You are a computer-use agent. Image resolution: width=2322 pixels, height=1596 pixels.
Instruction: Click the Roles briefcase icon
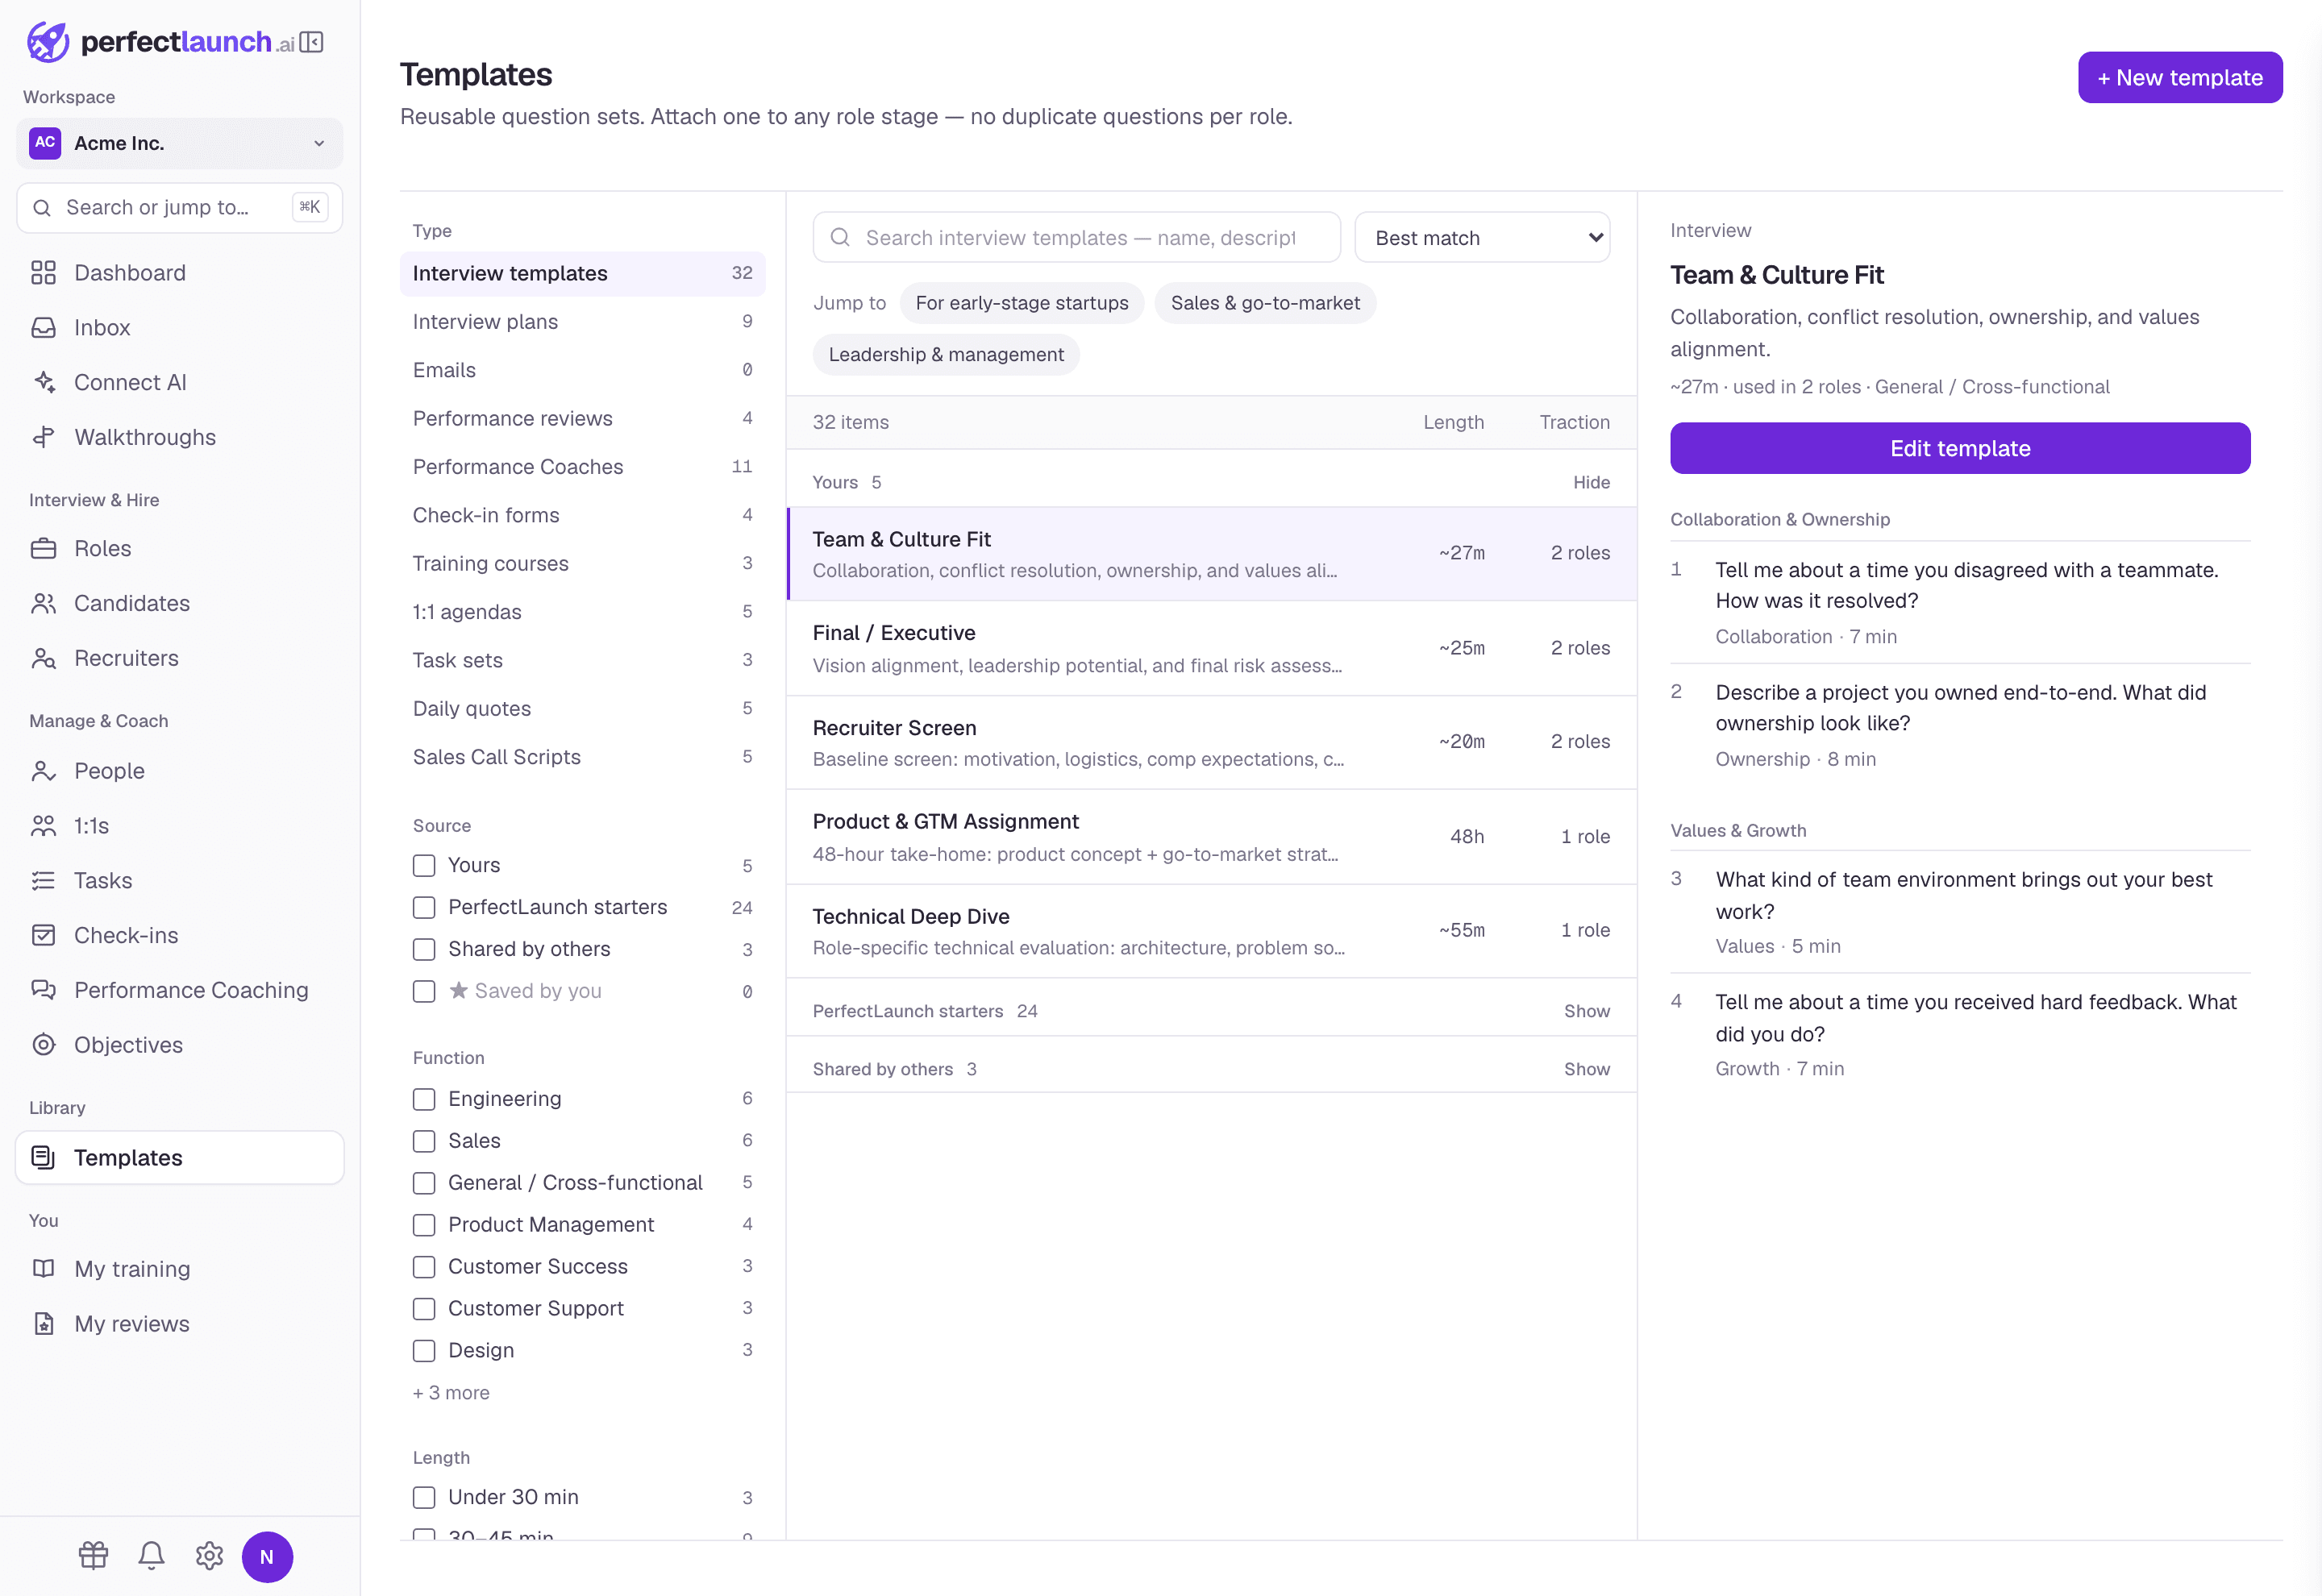(x=43, y=548)
